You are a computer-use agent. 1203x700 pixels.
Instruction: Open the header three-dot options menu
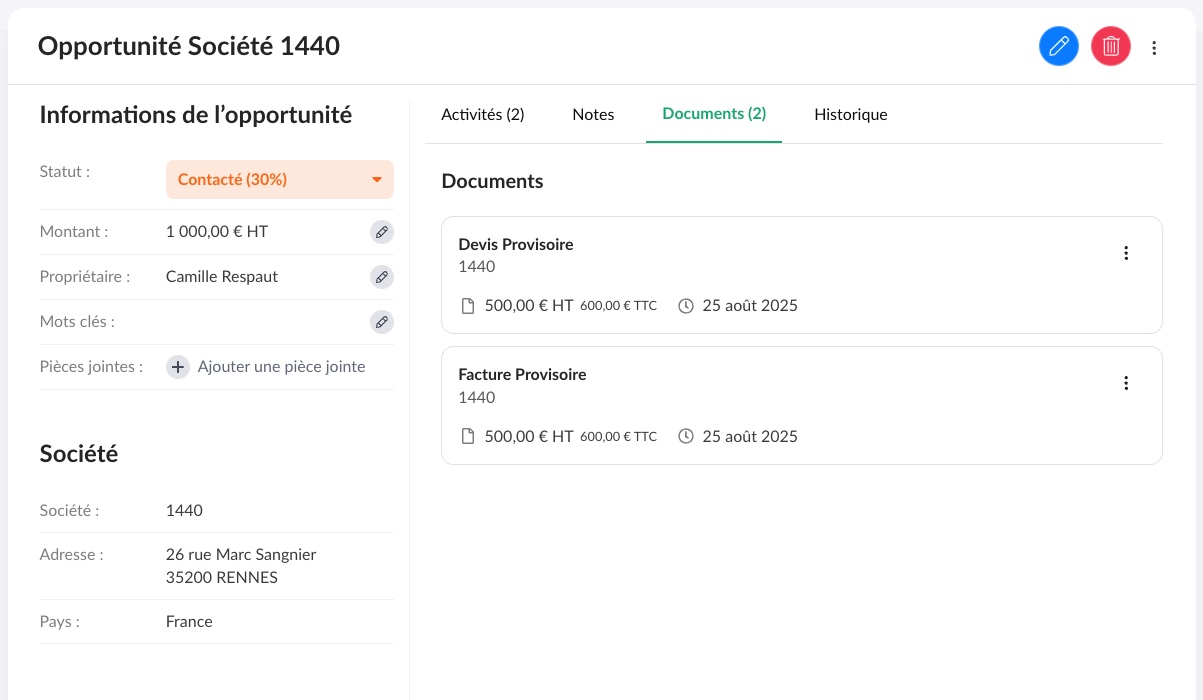pyautogui.click(x=1155, y=48)
